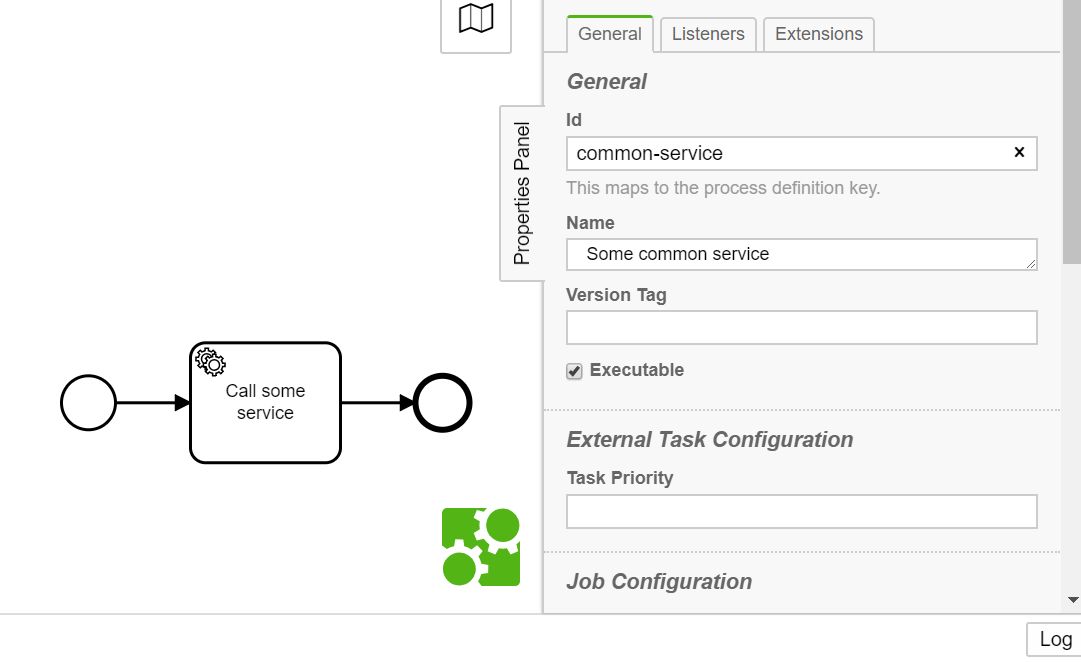Focus the Task Priority input

pyautogui.click(x=801, y=511)
